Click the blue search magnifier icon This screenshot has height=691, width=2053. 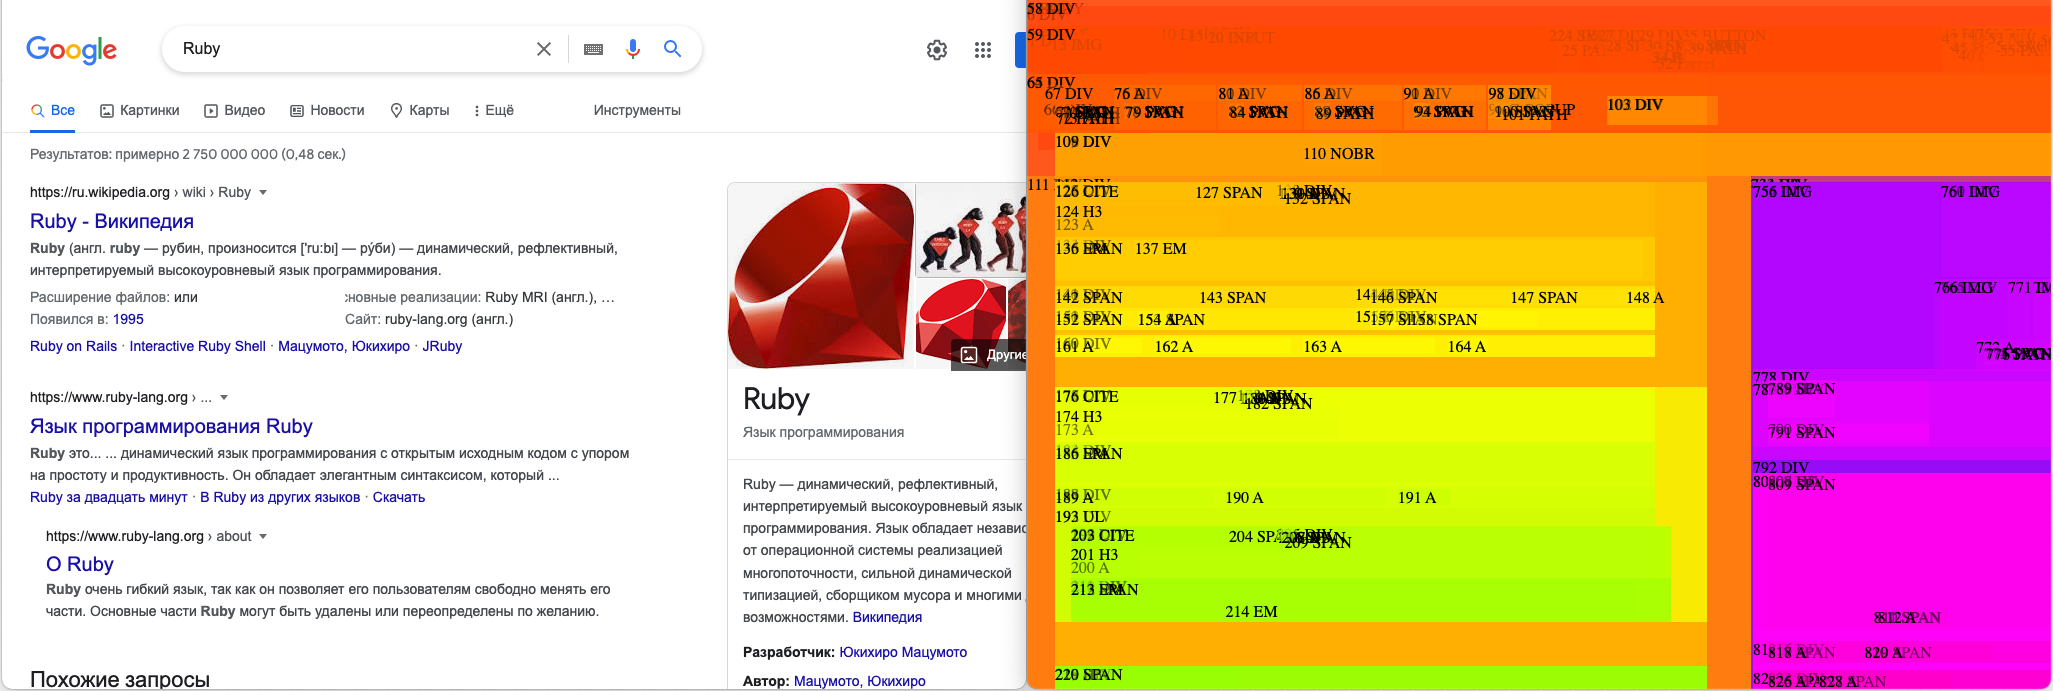coord(673,48)
